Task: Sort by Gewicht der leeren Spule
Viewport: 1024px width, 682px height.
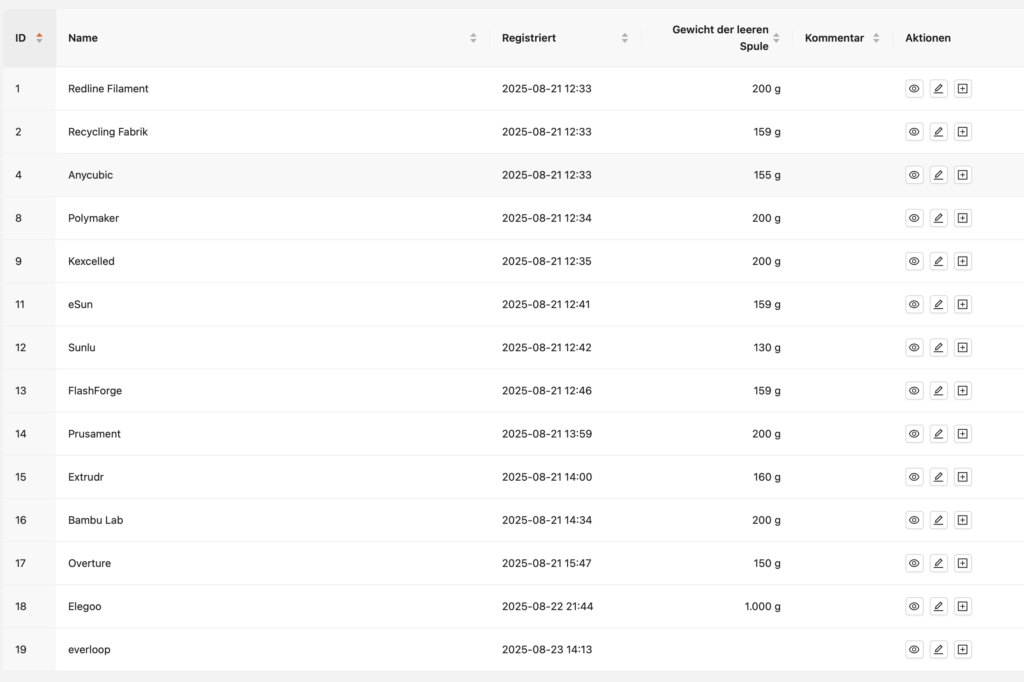Action: point(776,38)
